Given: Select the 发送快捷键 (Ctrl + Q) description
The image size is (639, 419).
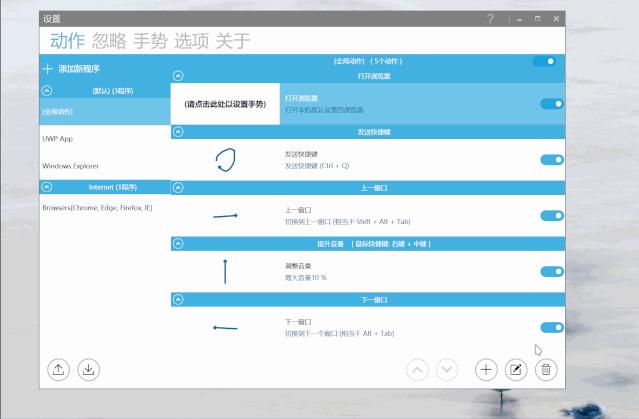Looking at the screenshot, I should click(317, 166).
